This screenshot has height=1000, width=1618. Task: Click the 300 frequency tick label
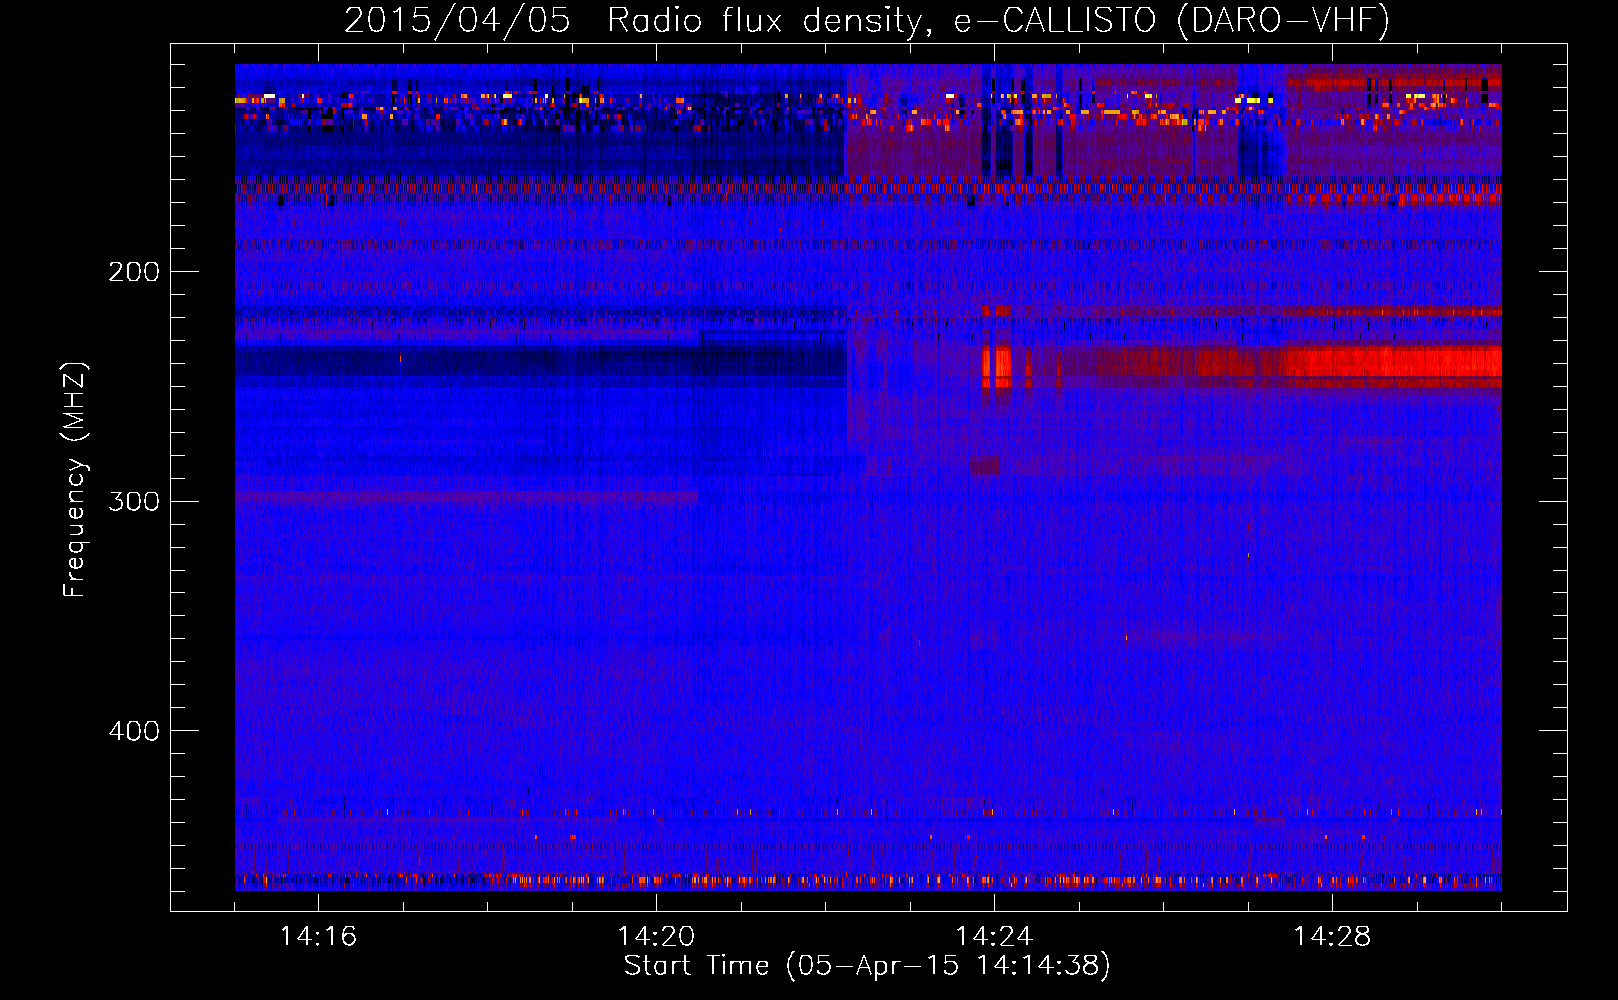point(134,501)
